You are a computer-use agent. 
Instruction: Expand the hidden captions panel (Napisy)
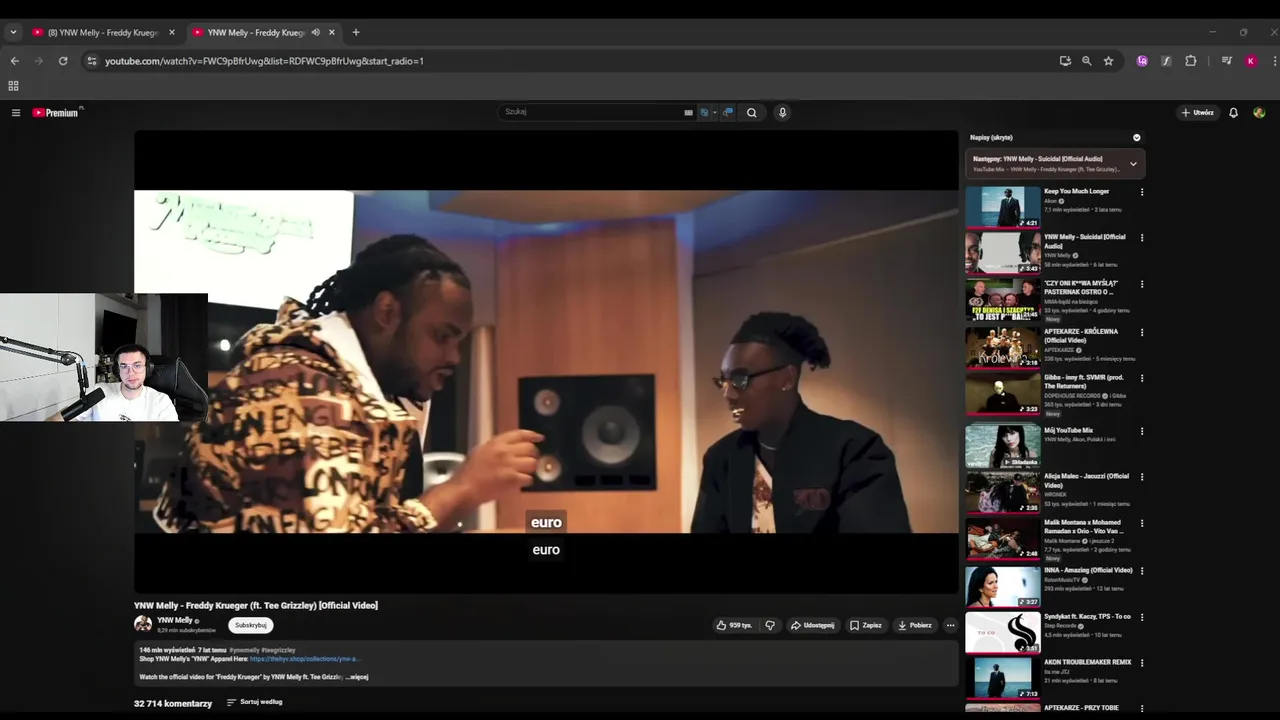(1136, 138)
